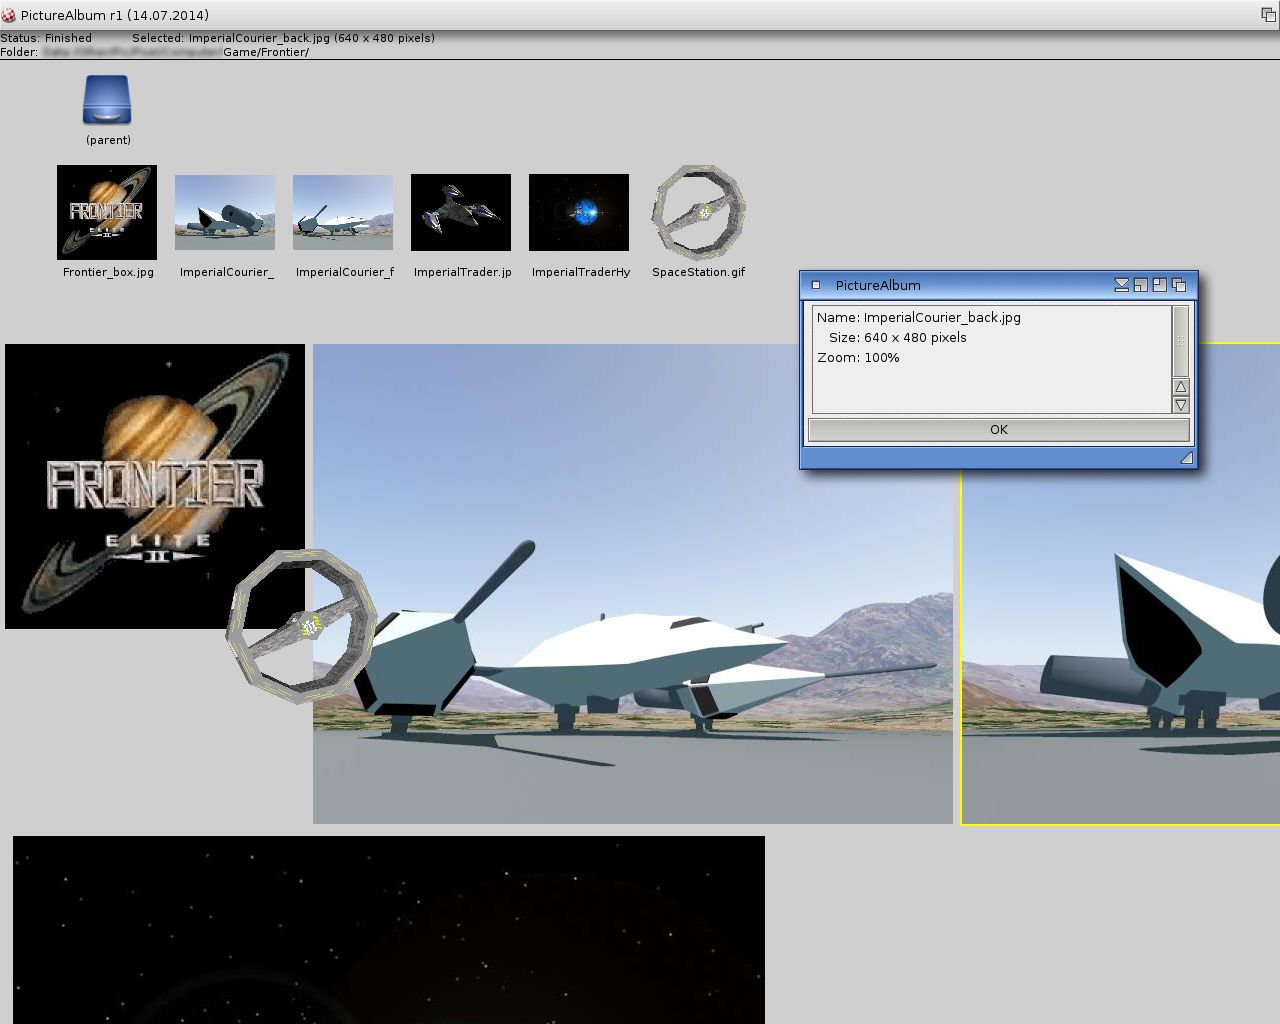This screenshot has width=1280, height=1024.
Task: Click the large Frontier Elite II box image
Action: 155,486
